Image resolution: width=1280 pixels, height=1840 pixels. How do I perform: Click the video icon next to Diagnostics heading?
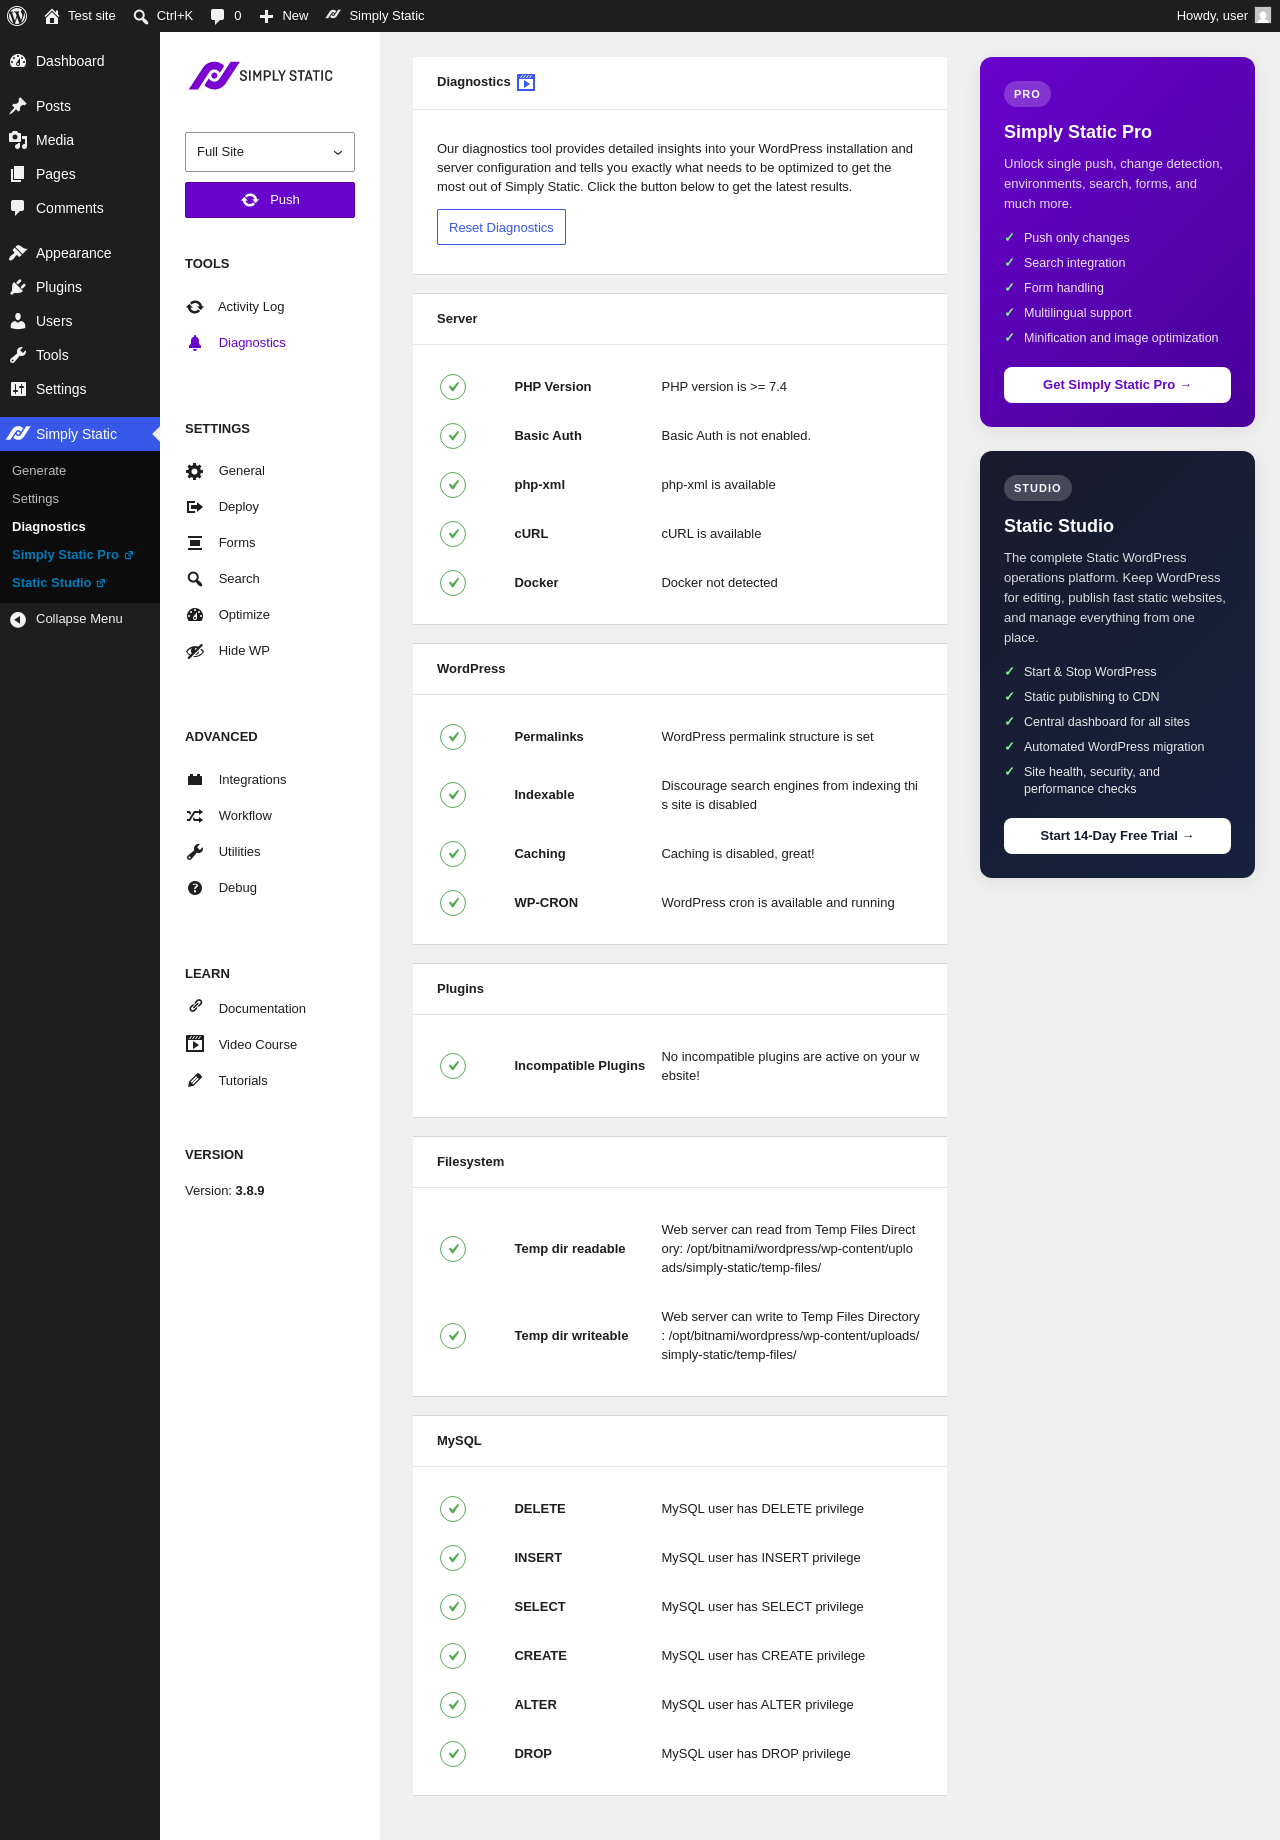pyautogui.click(x=526, y=82)
